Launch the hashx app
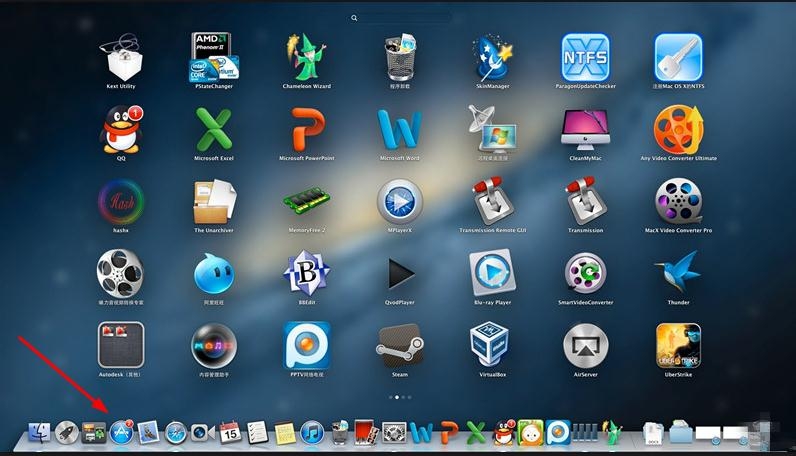The width and height of the screenshot is (796, 456). [121, 202]
